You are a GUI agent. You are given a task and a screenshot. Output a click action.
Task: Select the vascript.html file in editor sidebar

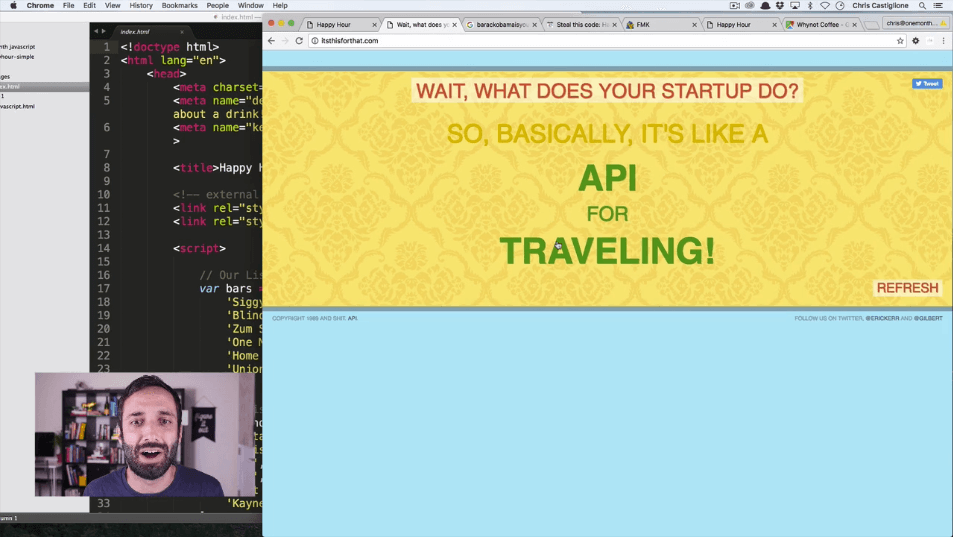[17, 106]
